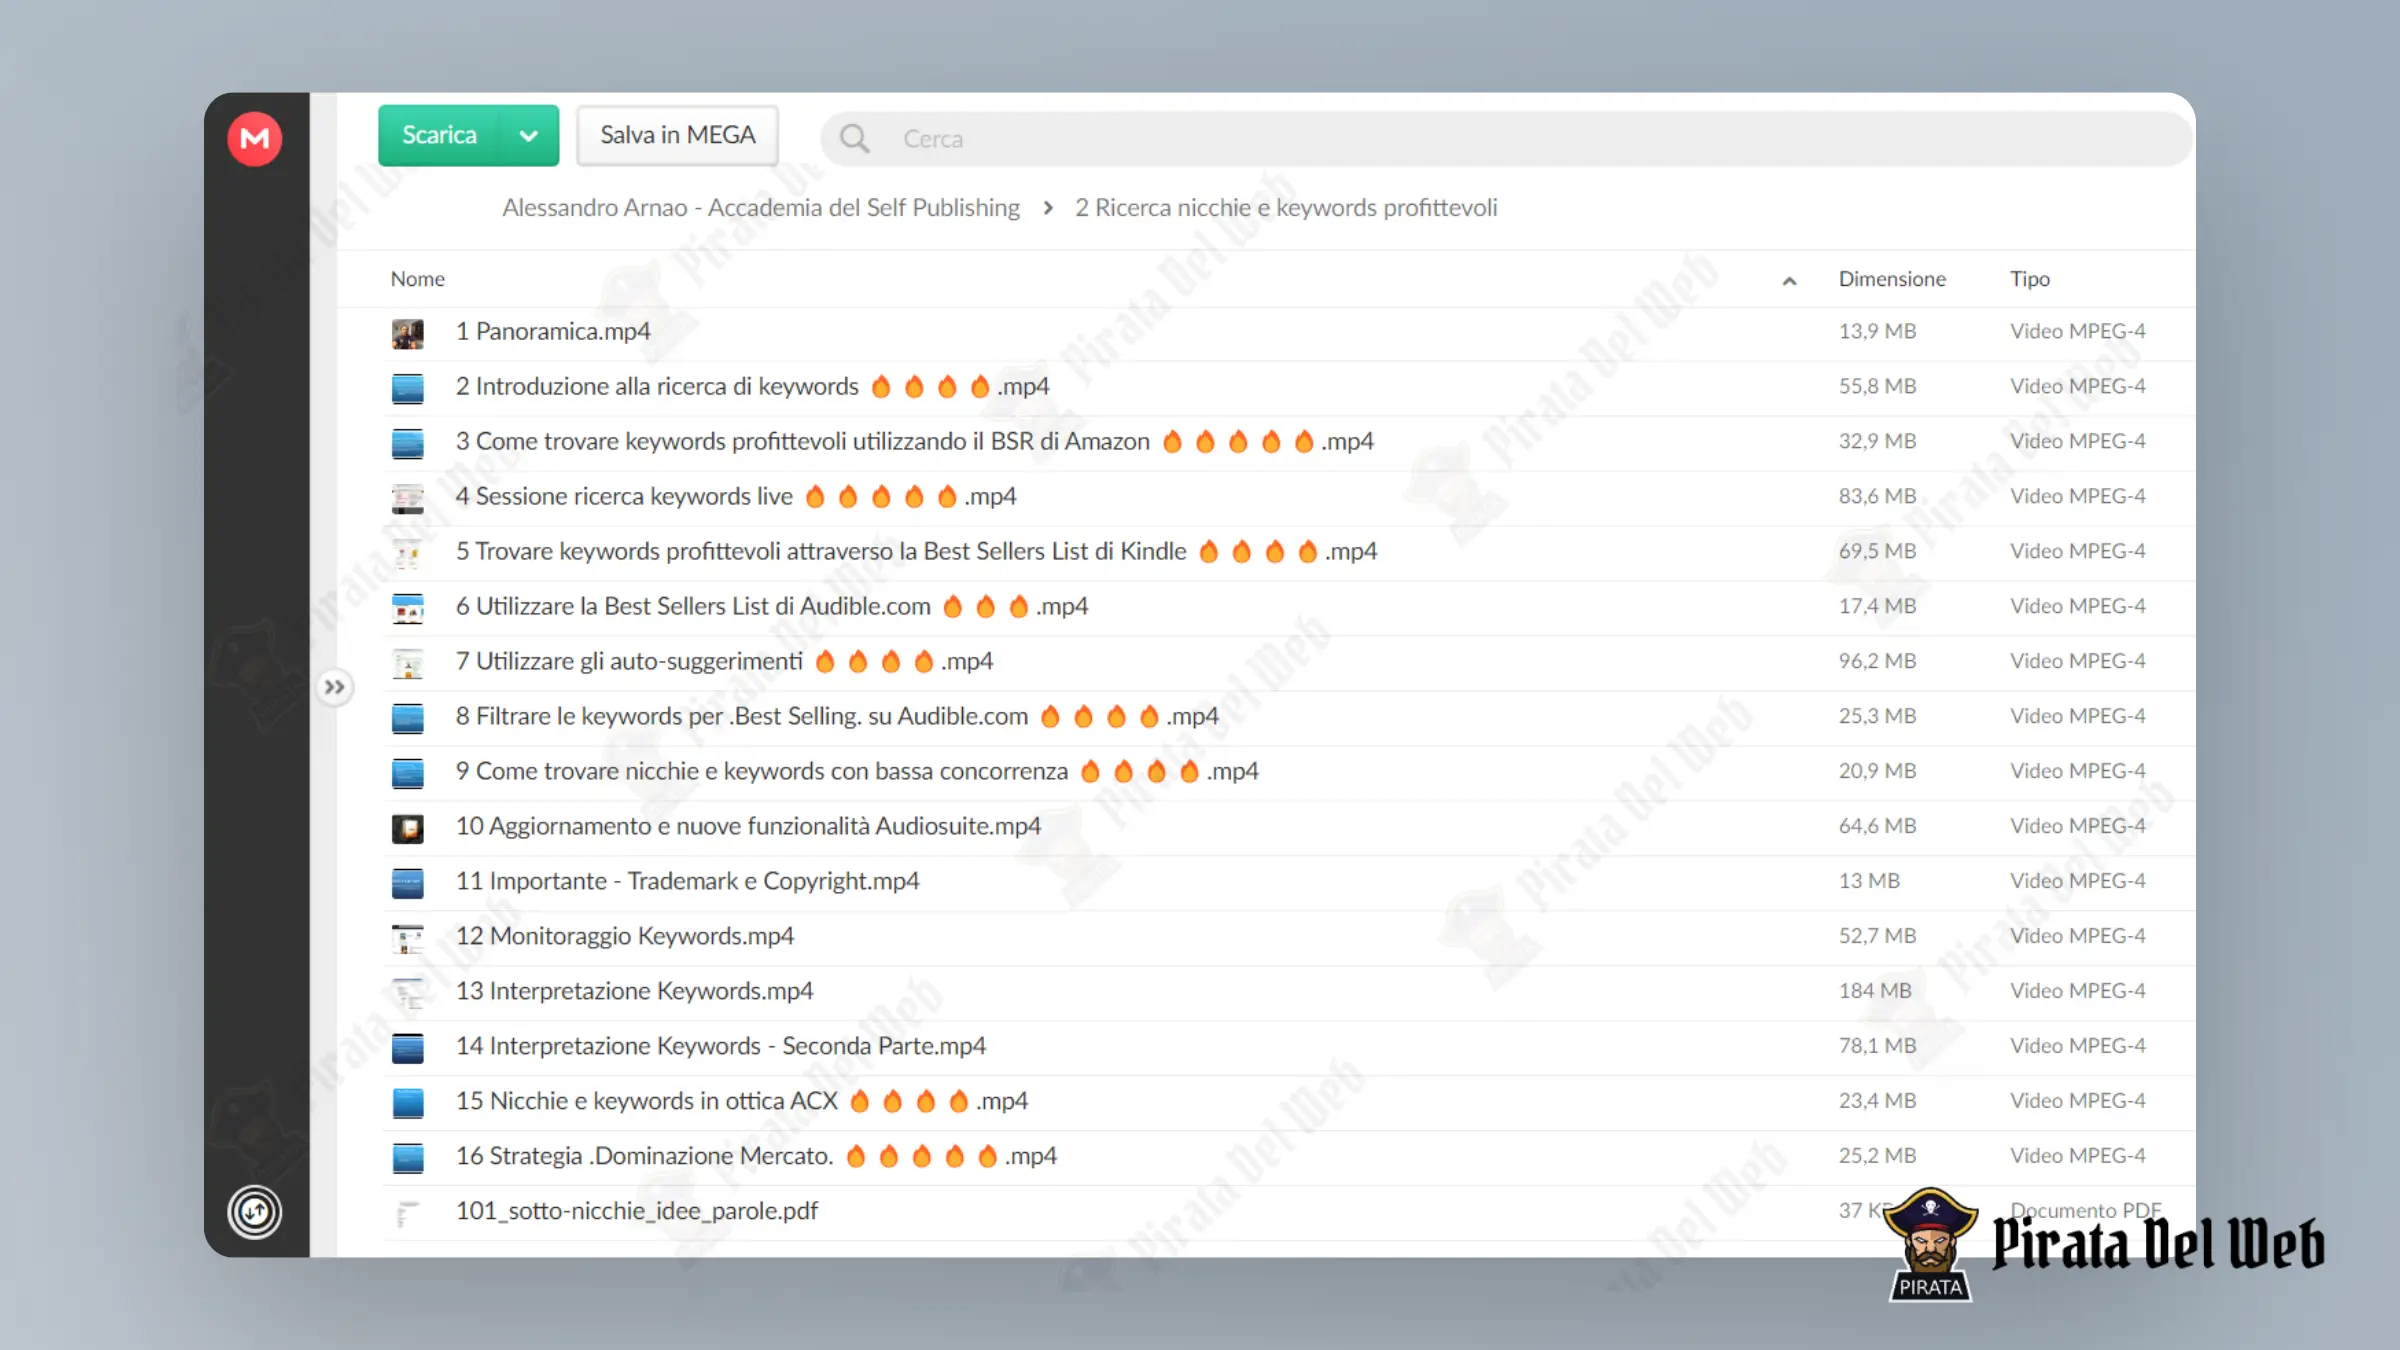
Task: Select 12 Monitoraggio Keywords.mp4
Action: coord(625,936)
